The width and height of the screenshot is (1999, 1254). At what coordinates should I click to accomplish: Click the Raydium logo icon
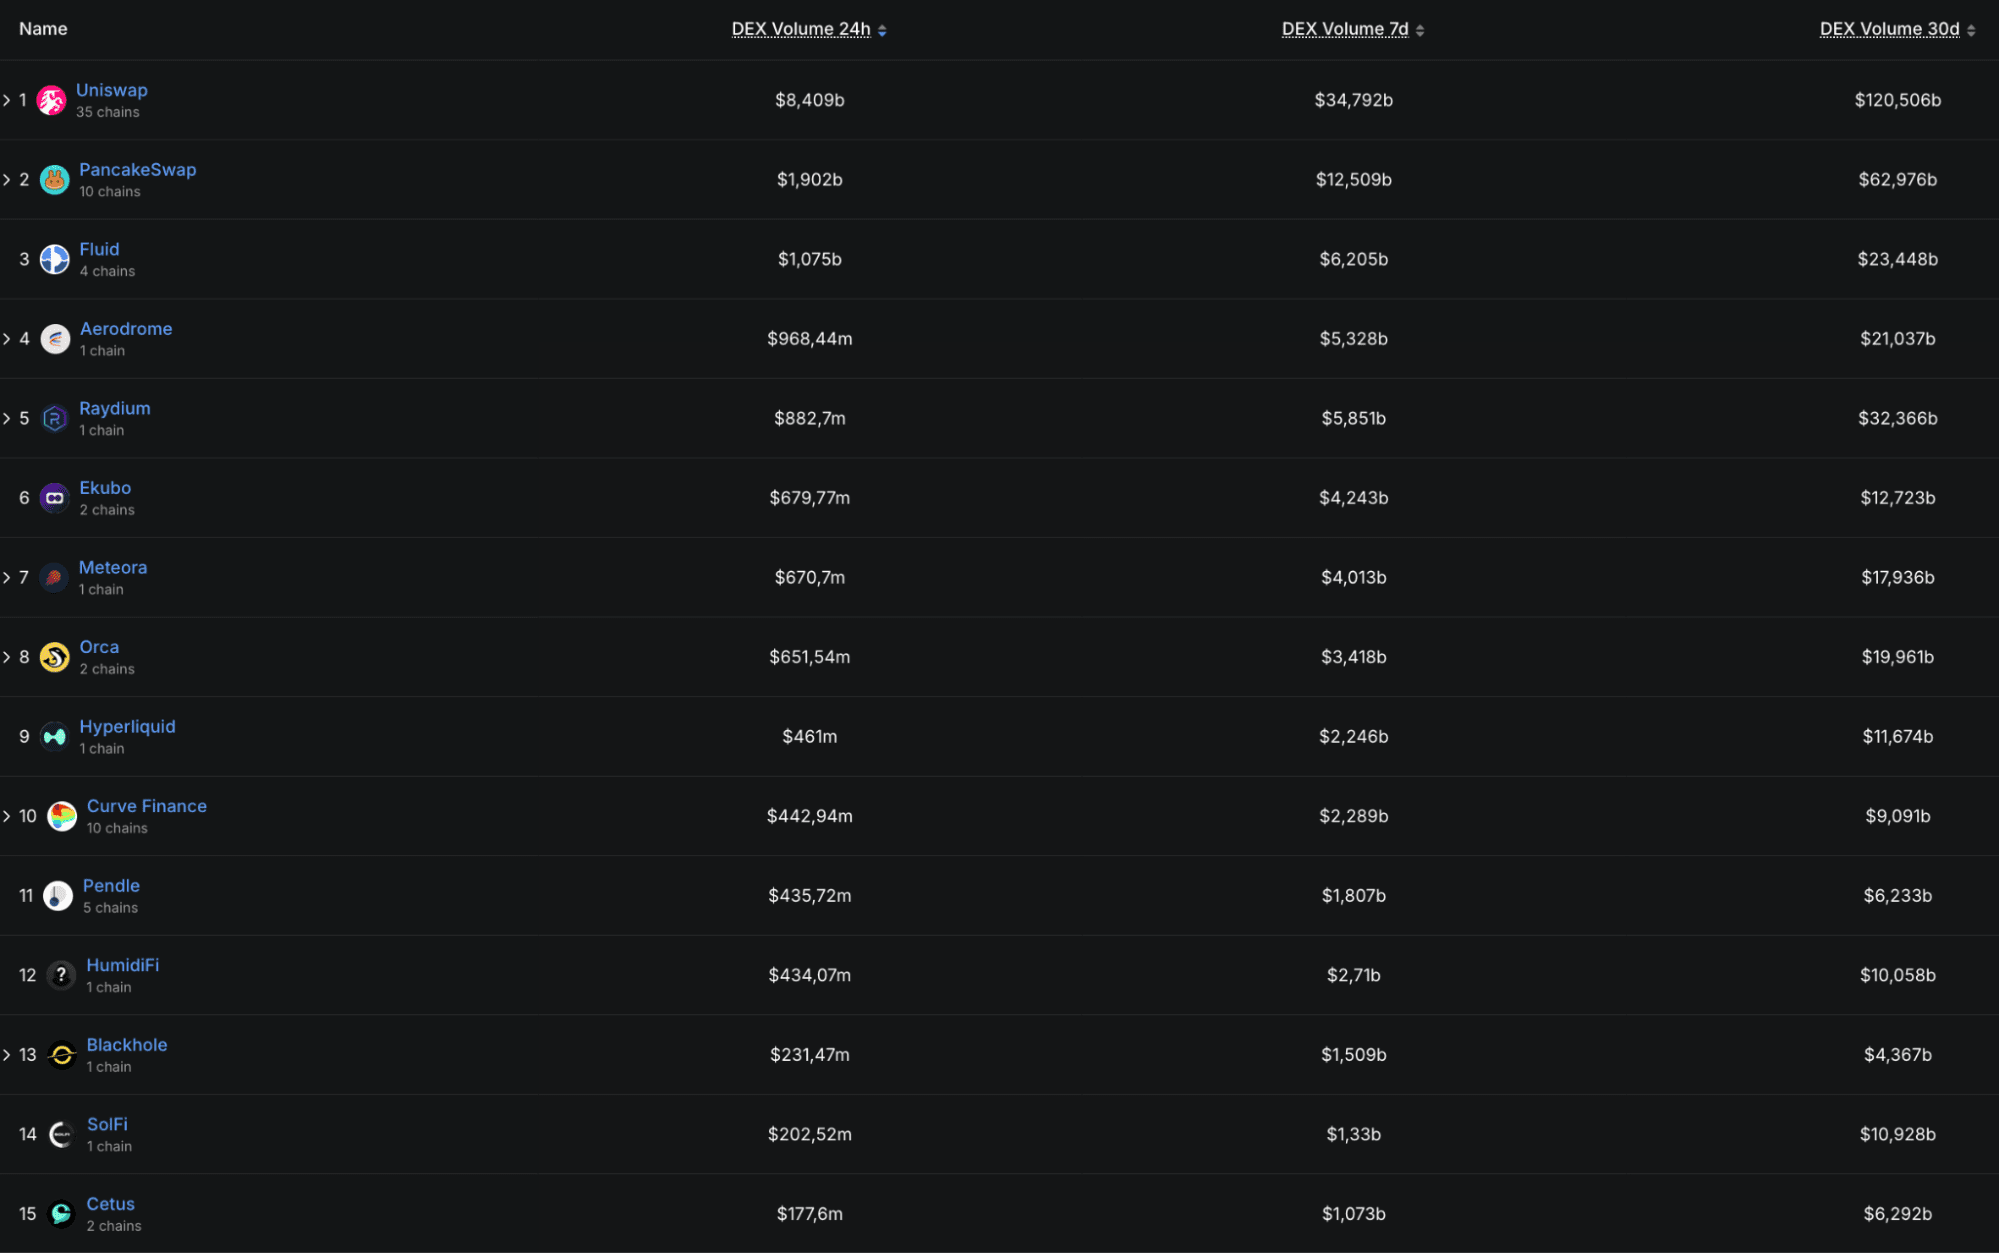coord(54,418)
